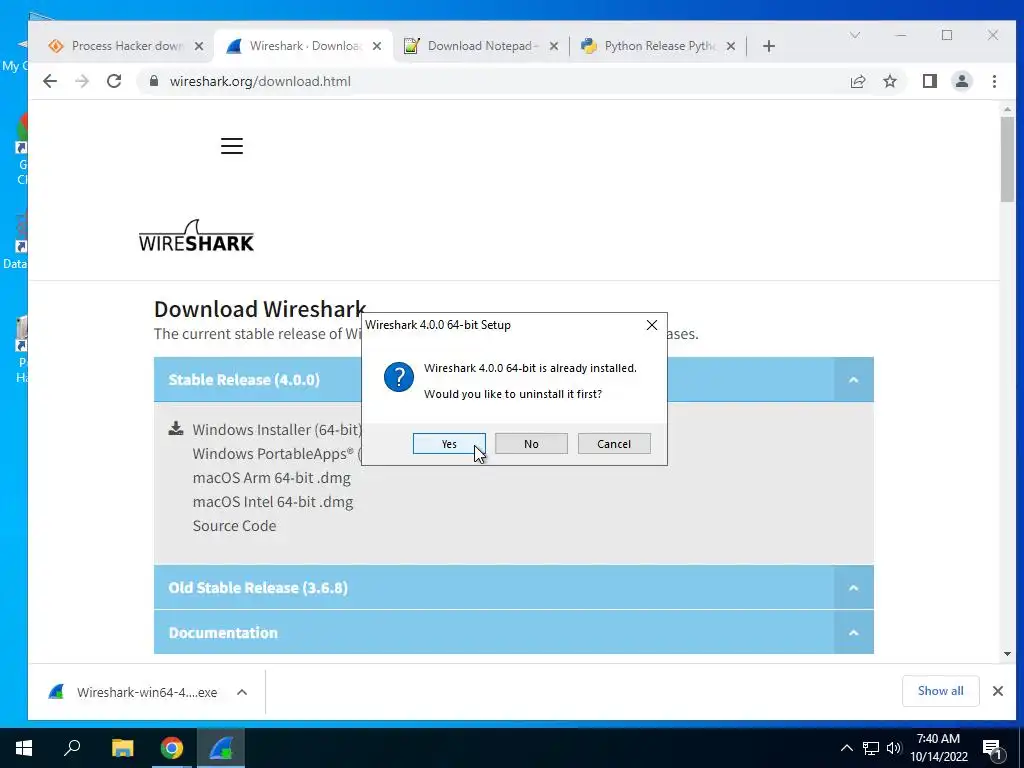Viewport: 1024px width, 768px height.
Task: Download Windows Installer (64-bit)
Action: pos(277,430)
